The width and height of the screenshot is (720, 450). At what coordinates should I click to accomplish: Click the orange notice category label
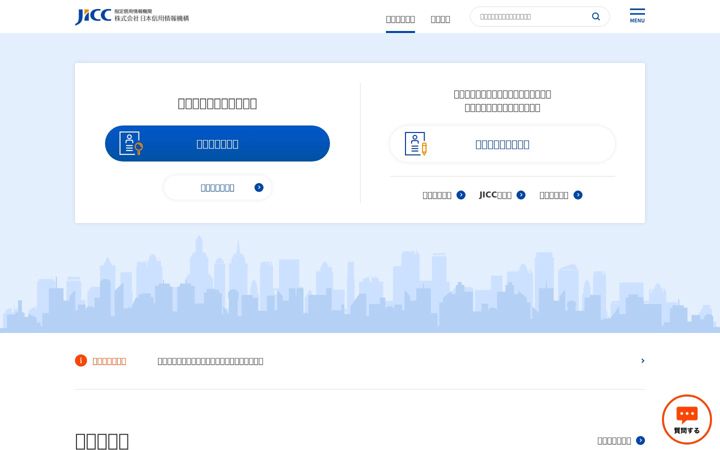pyautogui.click(x=109, y=361)
